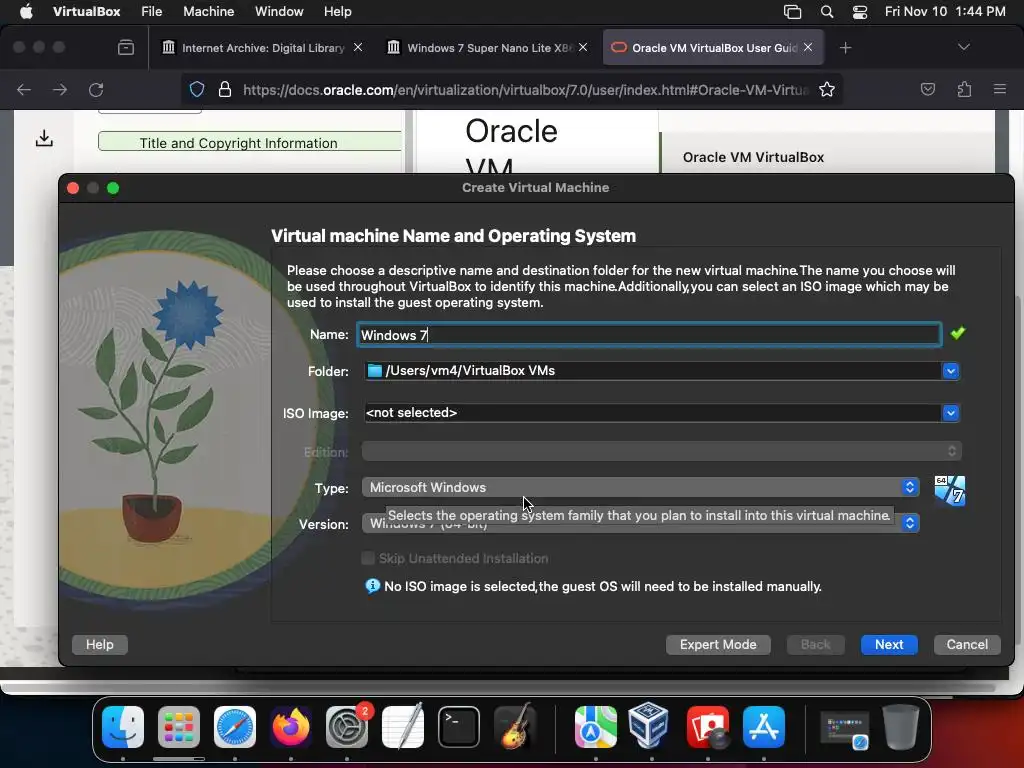The width and height of the screenshot is (1024, 768).
Task: Open Firefox tracking protection shield
Action: click(197, 89)
